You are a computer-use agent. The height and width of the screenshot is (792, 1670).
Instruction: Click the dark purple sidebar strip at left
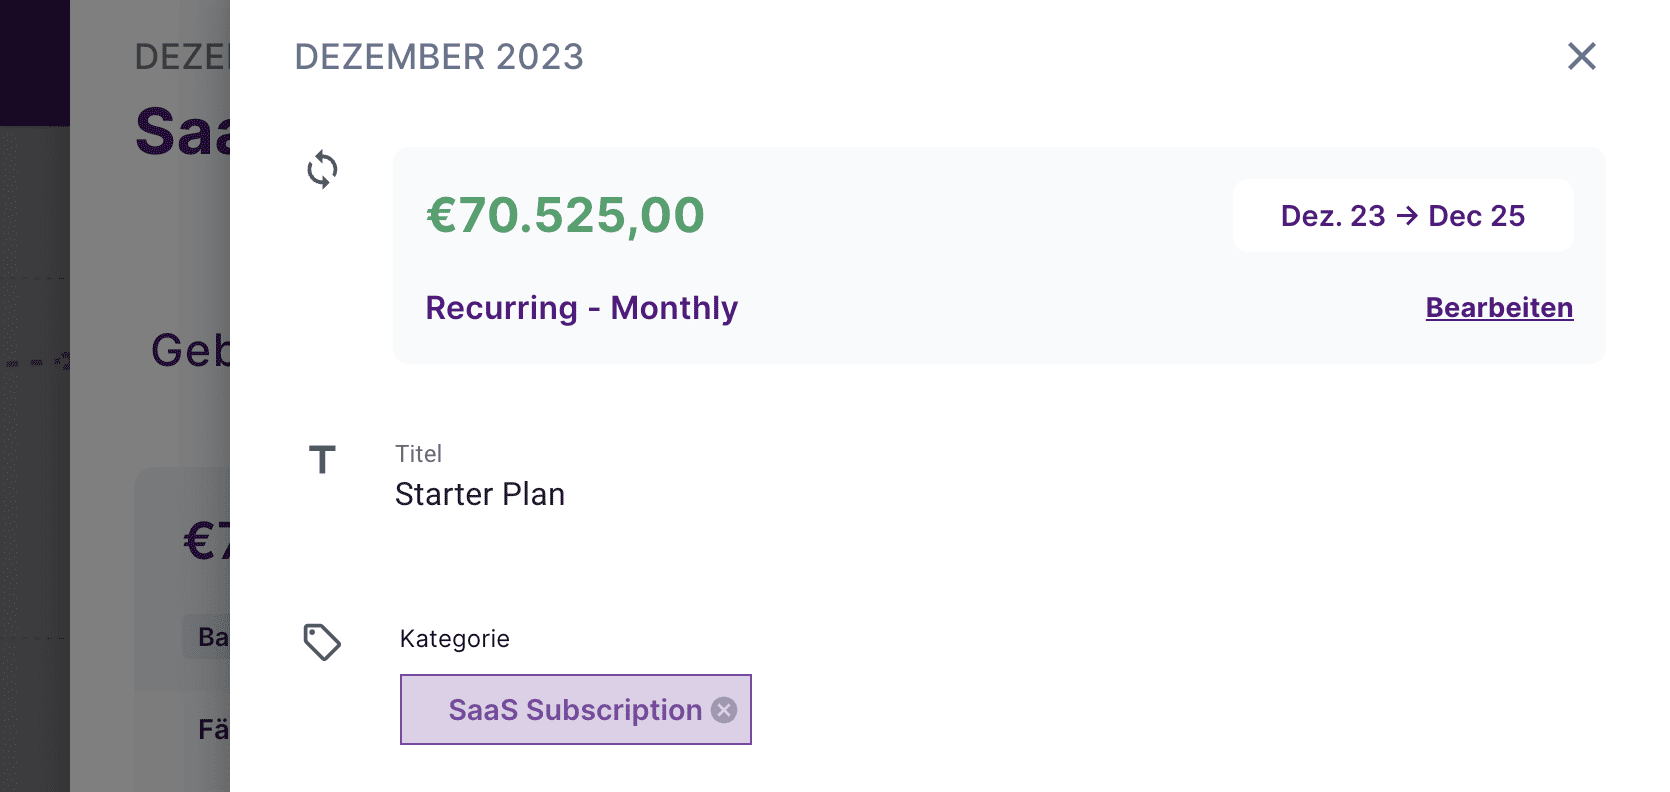tap(34, 62)
